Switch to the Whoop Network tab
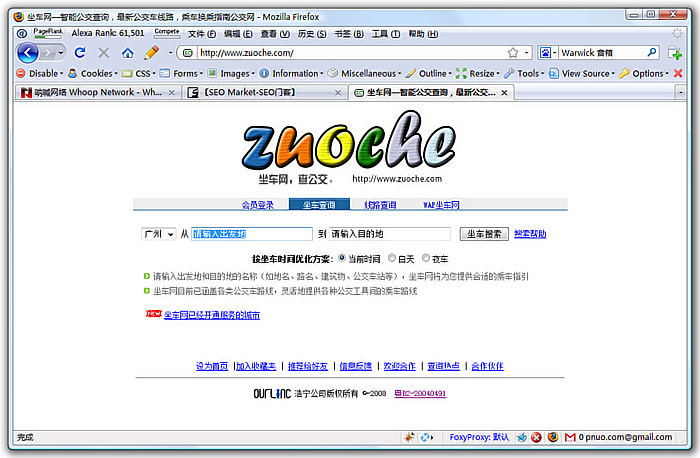The image size is (700, 458). pos(98,92)
